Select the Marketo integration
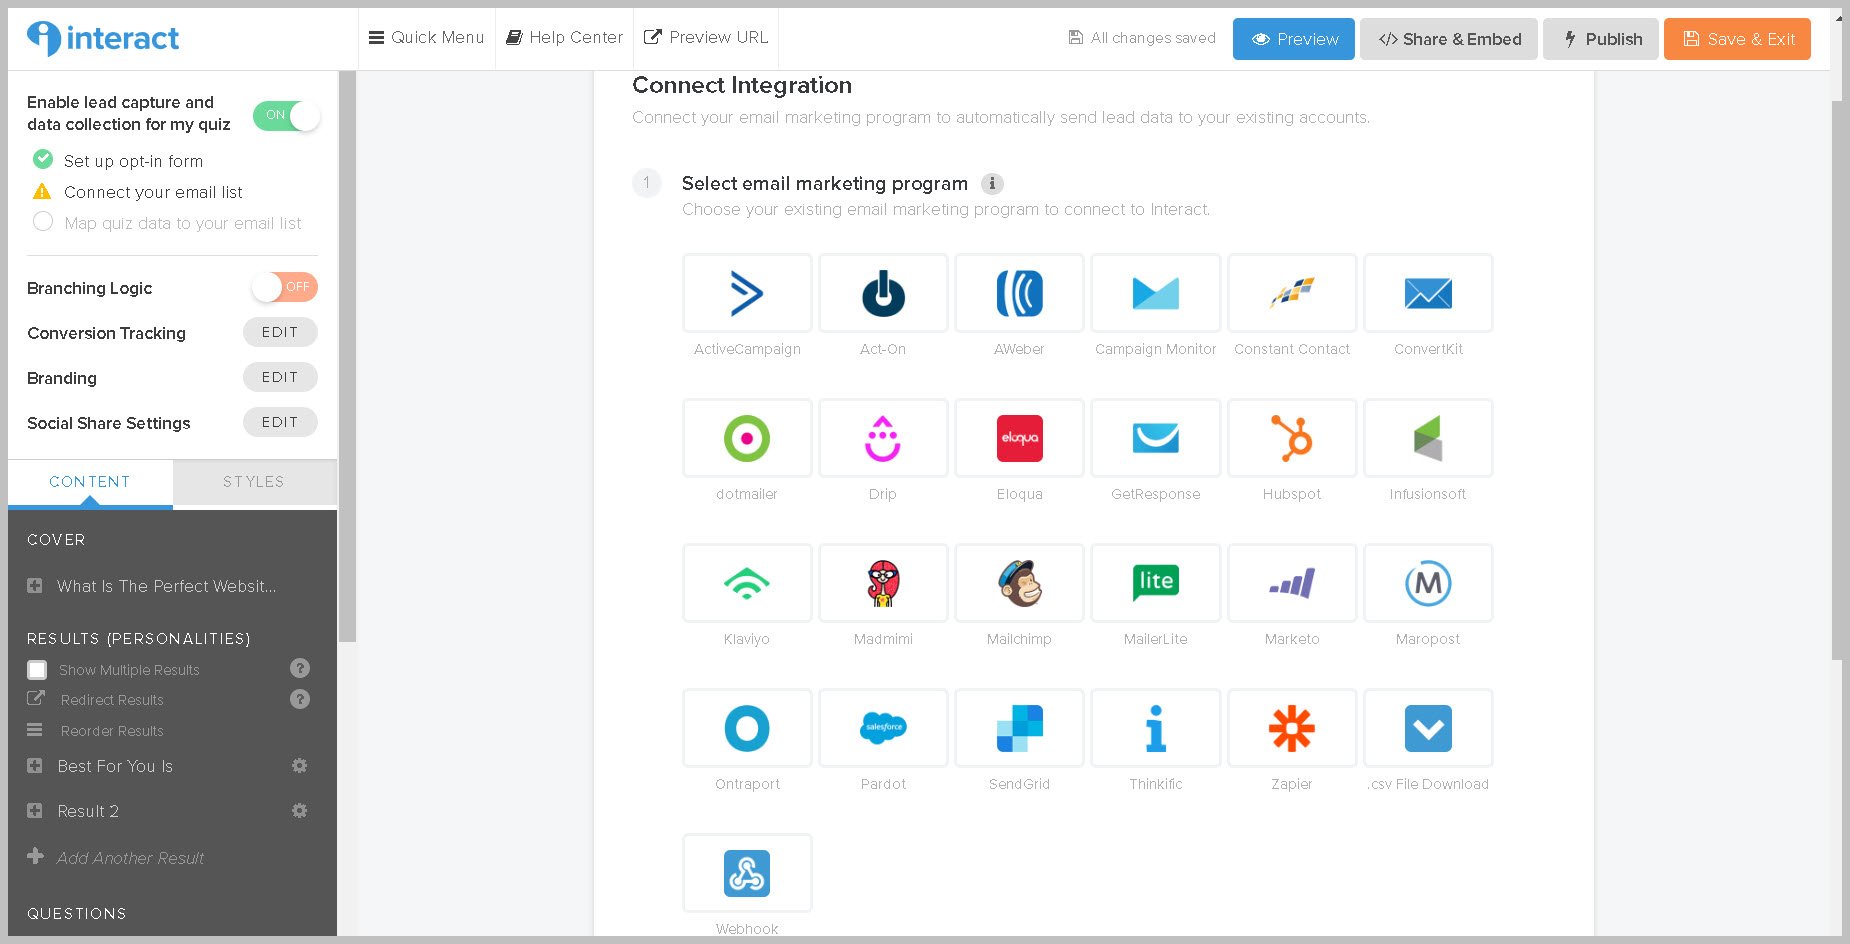 [1291, 583]
